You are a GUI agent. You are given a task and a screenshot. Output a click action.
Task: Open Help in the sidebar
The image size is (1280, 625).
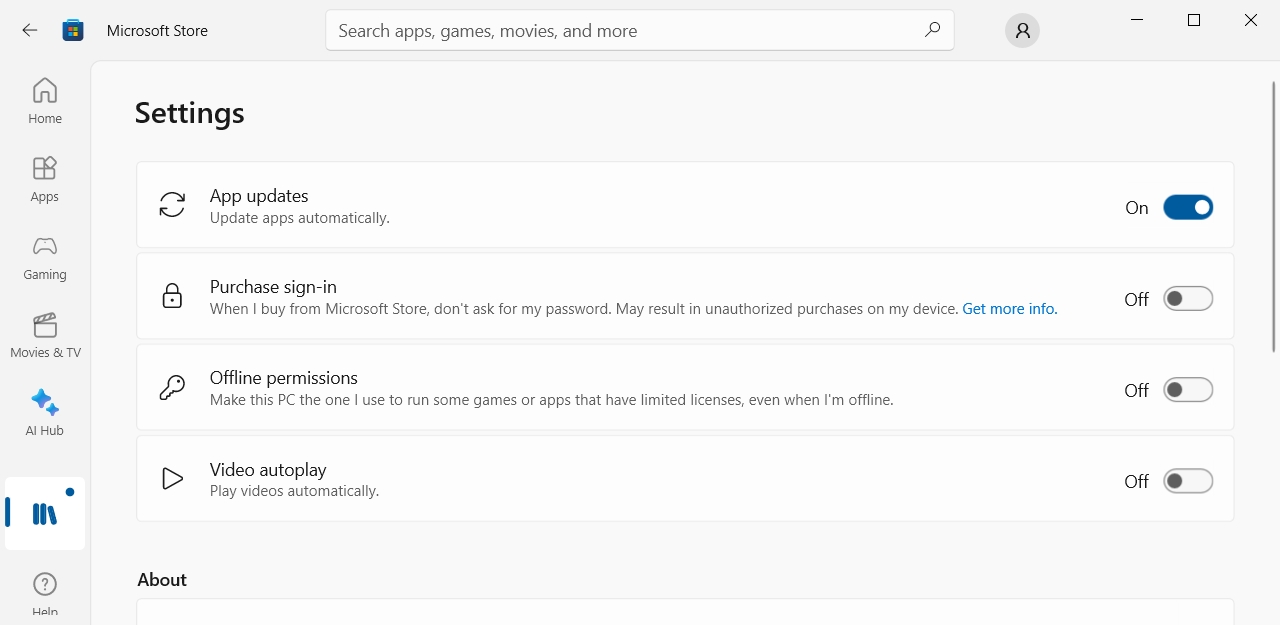[x=45, y=594]
